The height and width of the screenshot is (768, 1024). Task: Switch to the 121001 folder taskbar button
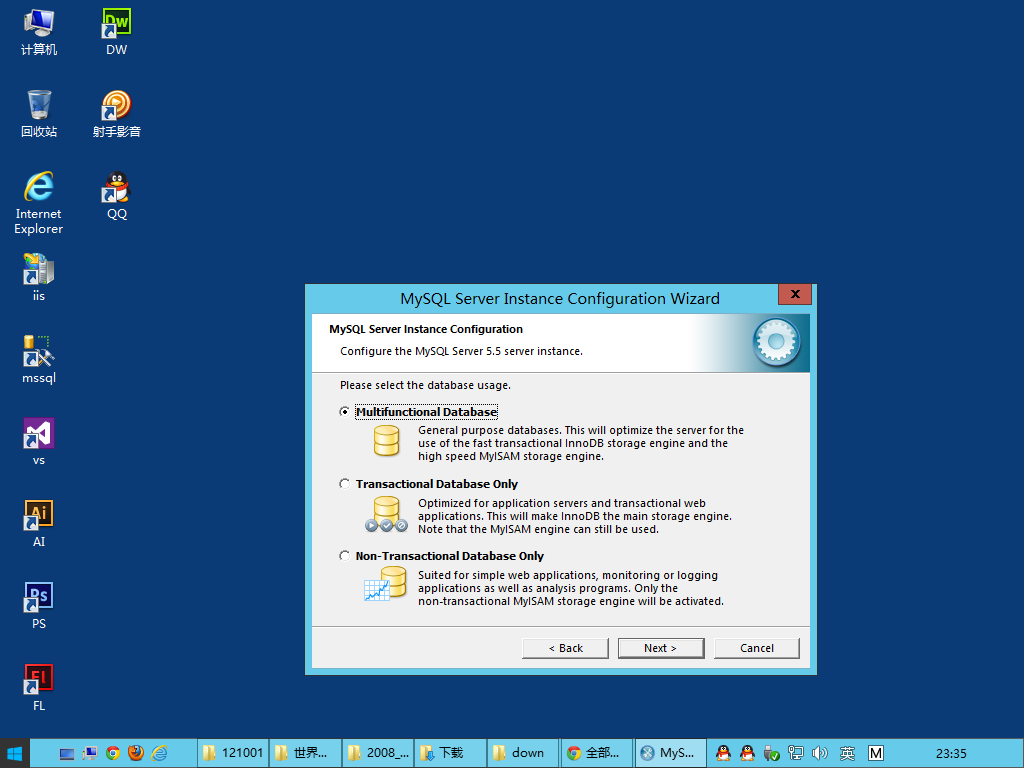pos(232,753)
